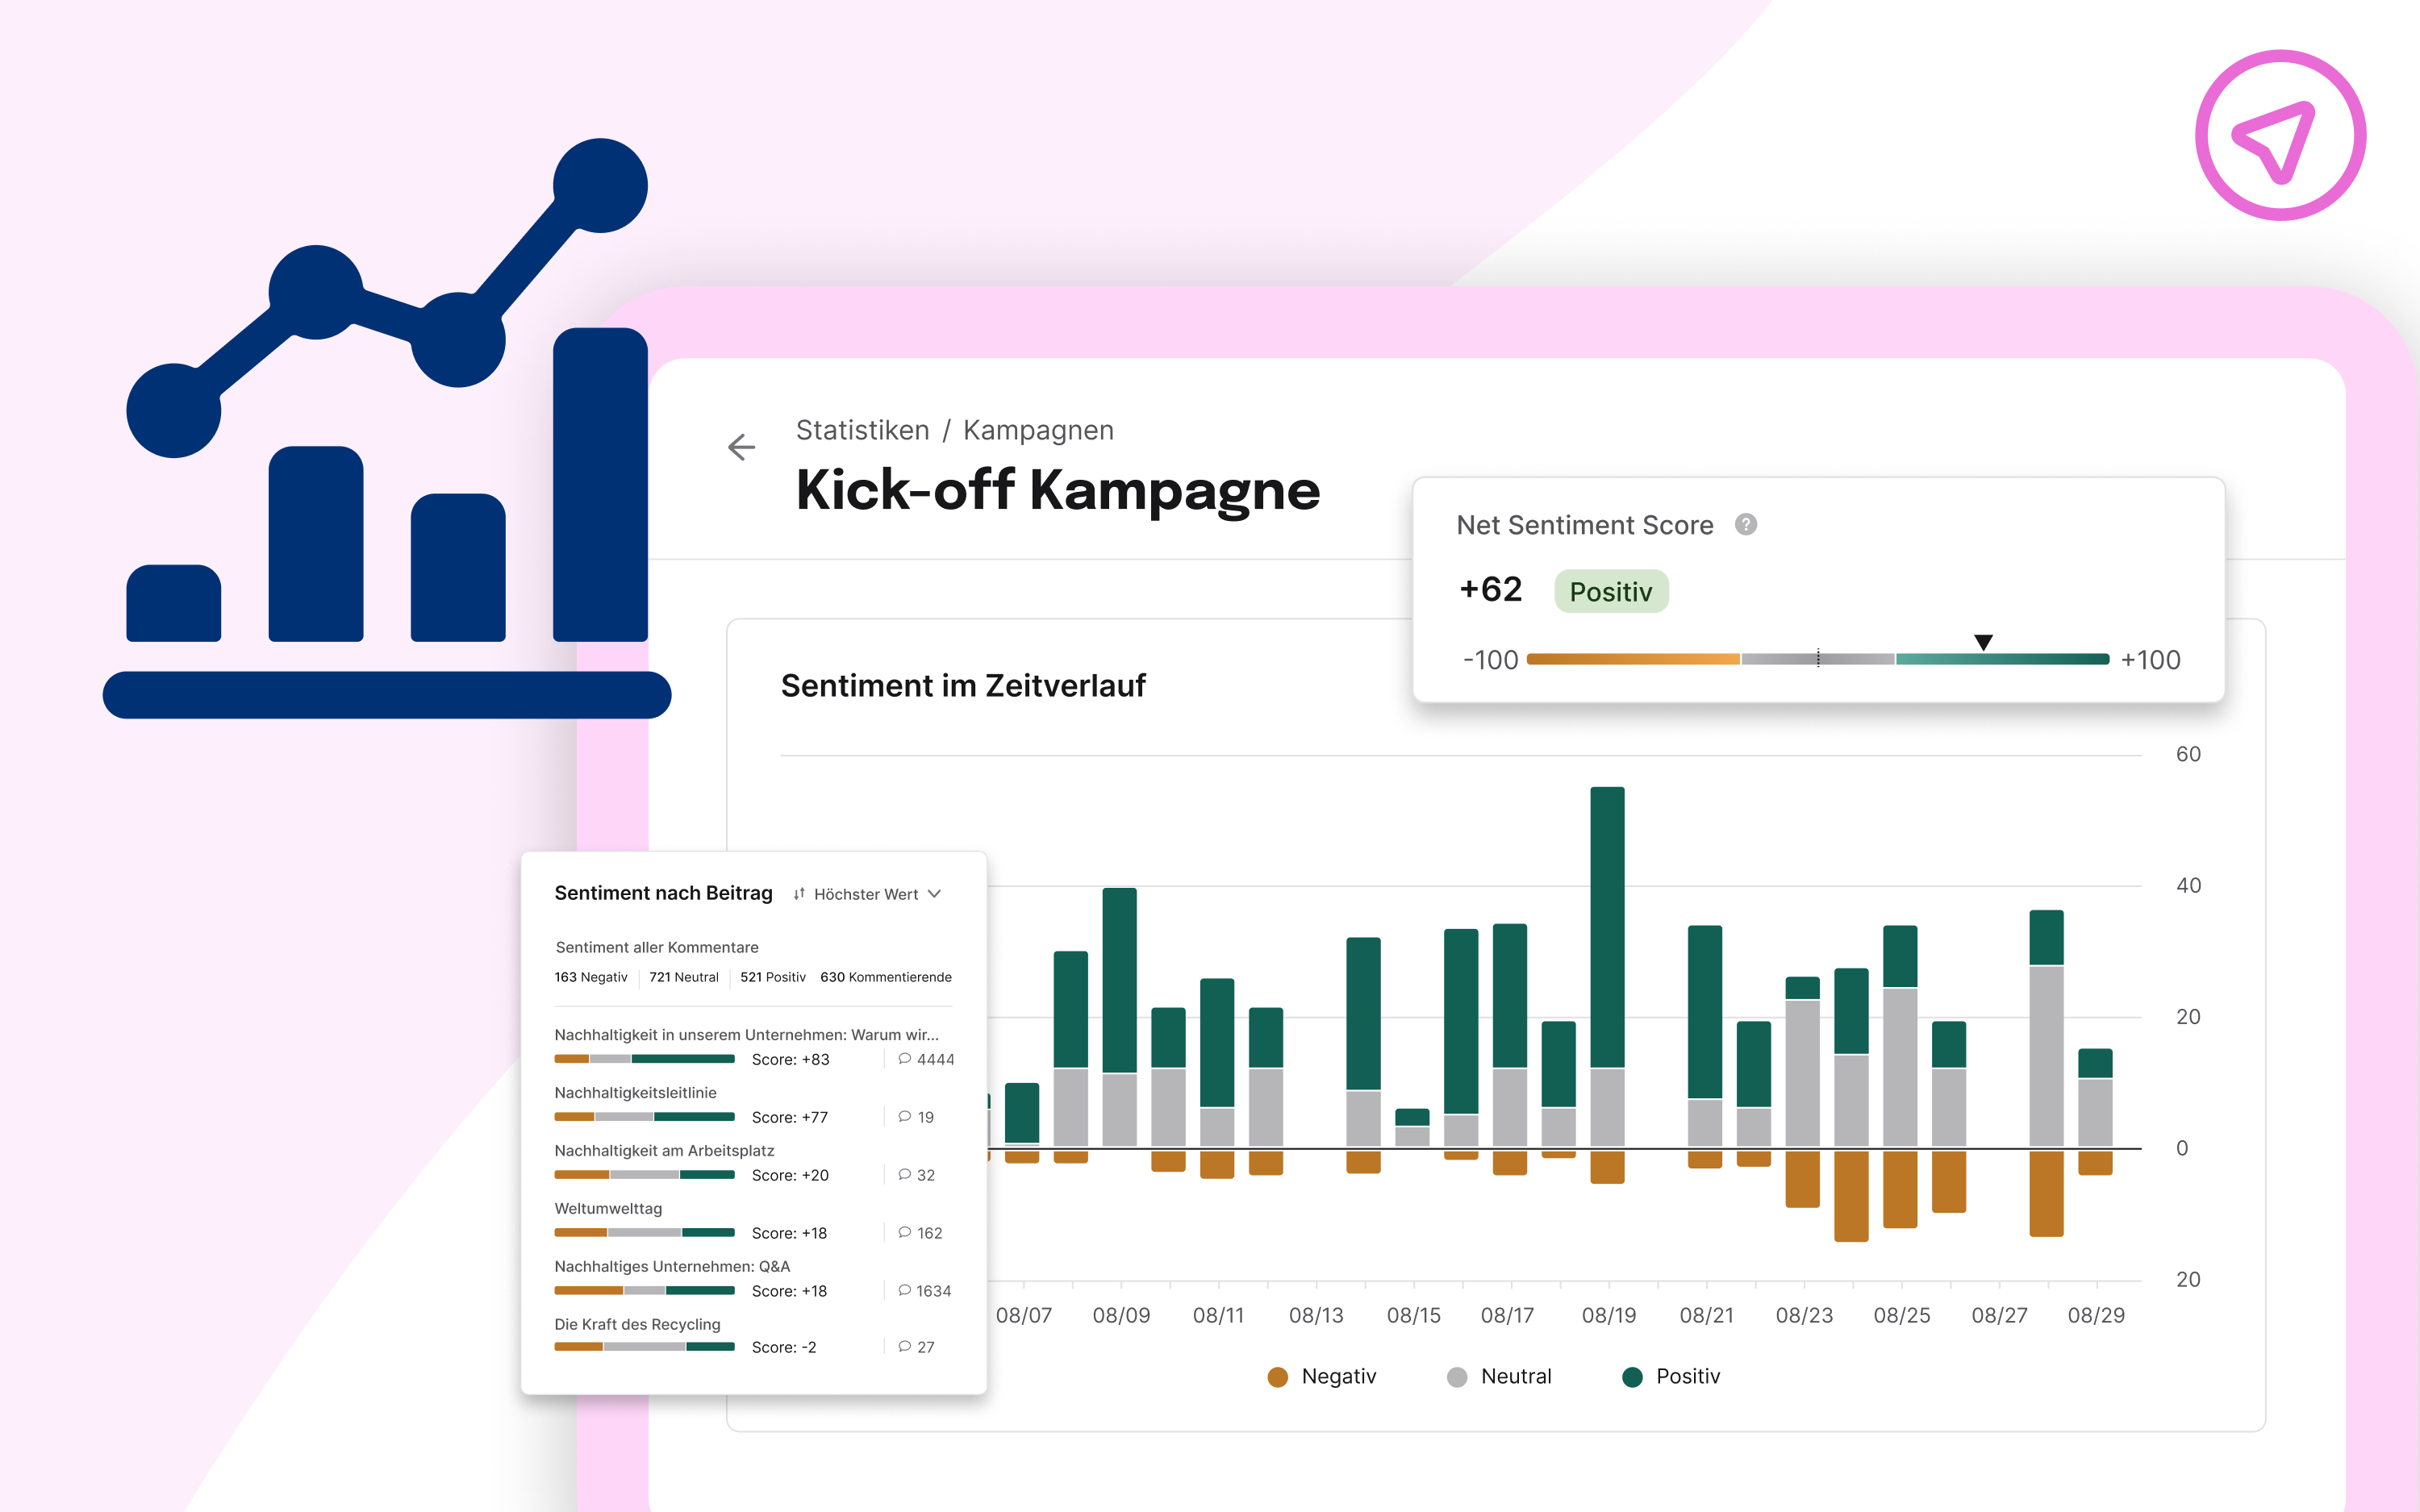The width and height of the screenshot is (2420, 1512).
Task: Open the Weltumwelttag post
Action: (608, 1209)
